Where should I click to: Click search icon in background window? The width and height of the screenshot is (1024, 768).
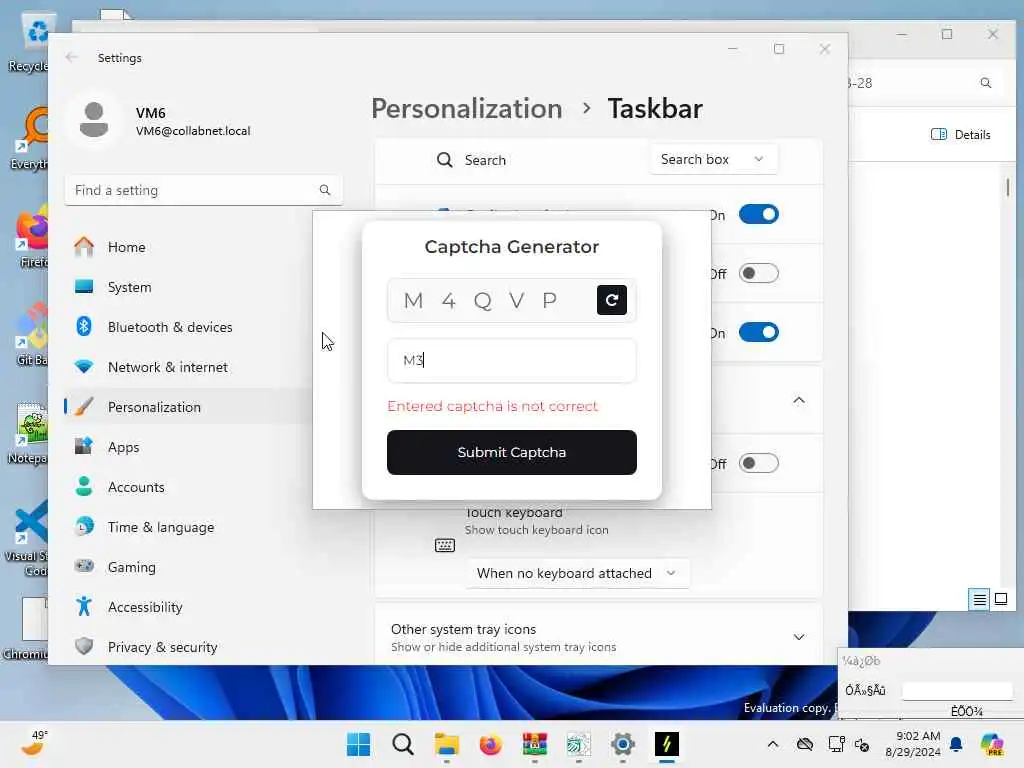click(x=985, y=83)
